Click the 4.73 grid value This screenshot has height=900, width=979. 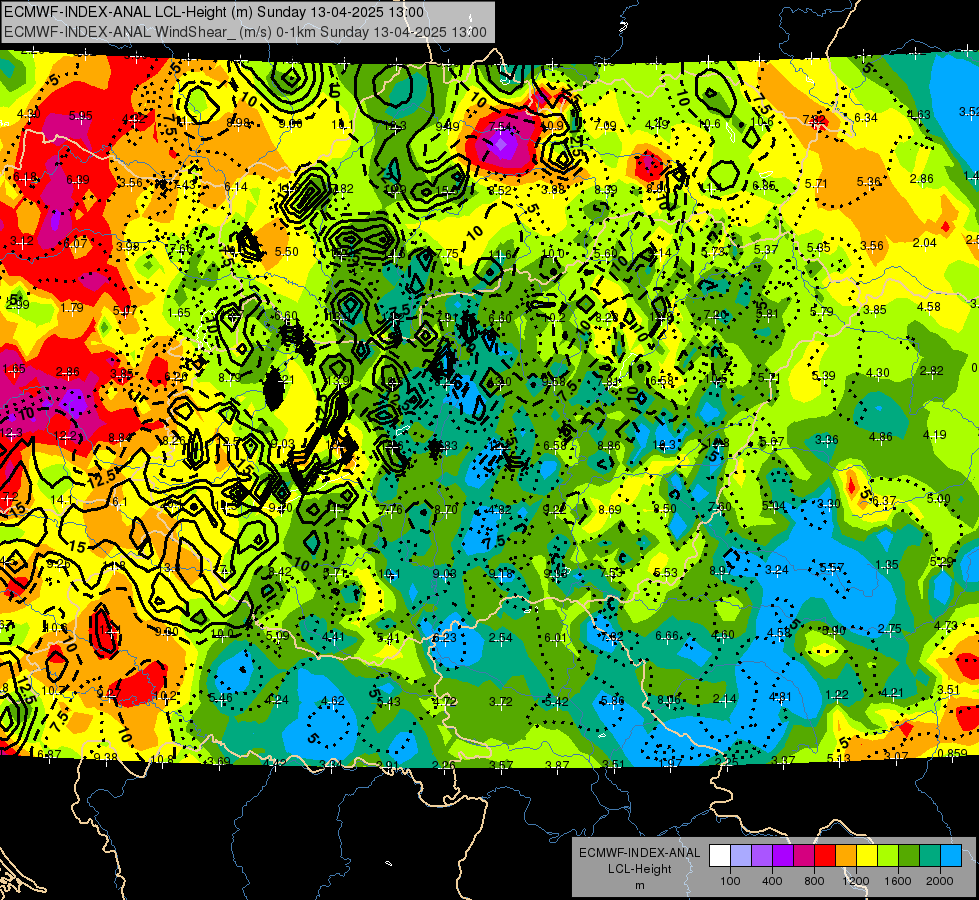point(946,625)
